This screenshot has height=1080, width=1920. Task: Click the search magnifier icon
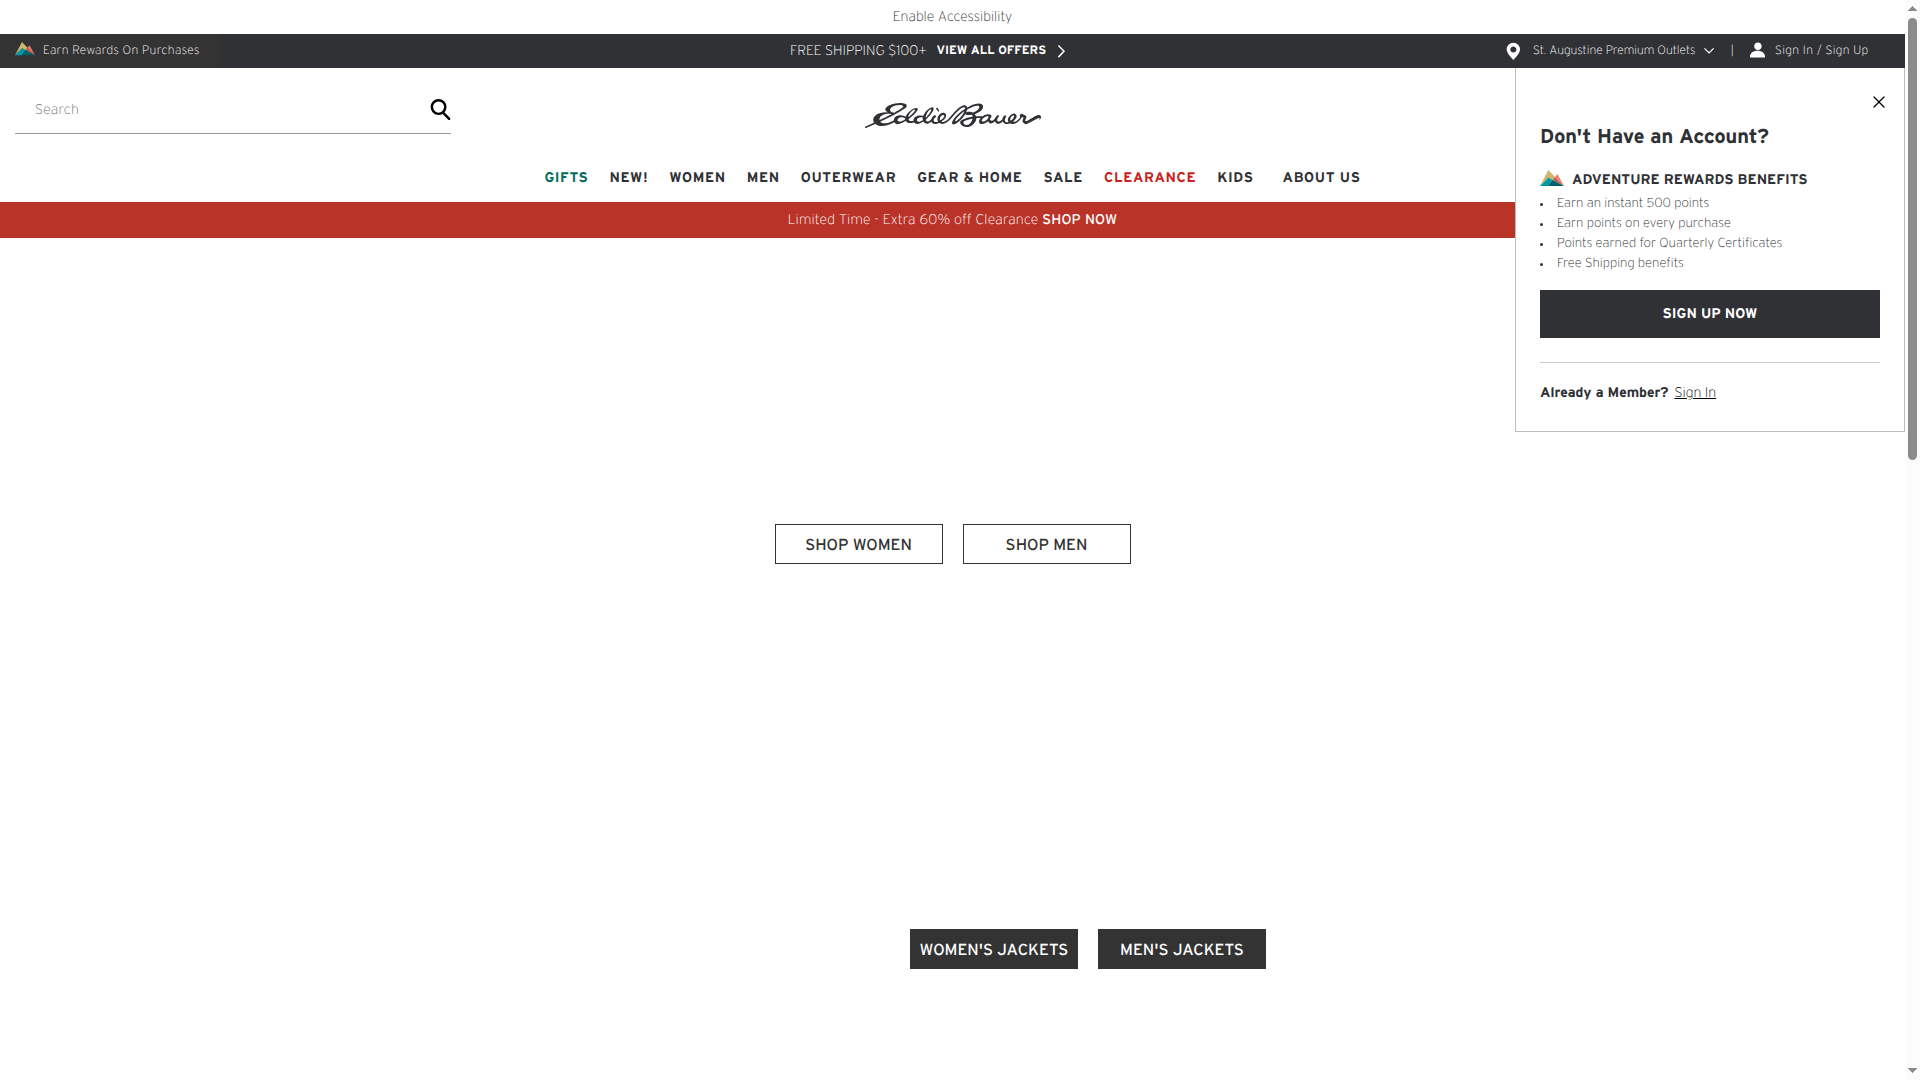(440, 108)
